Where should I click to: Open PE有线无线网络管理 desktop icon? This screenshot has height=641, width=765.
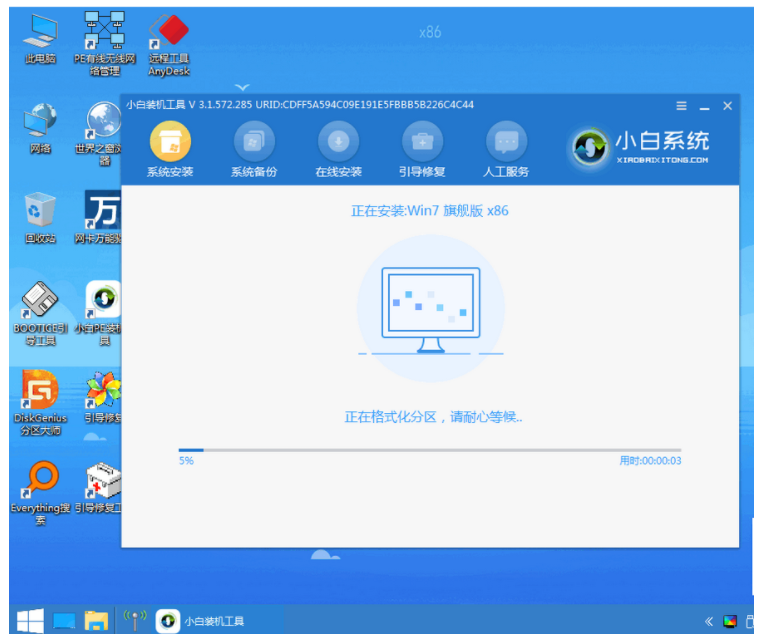point(104,44)
